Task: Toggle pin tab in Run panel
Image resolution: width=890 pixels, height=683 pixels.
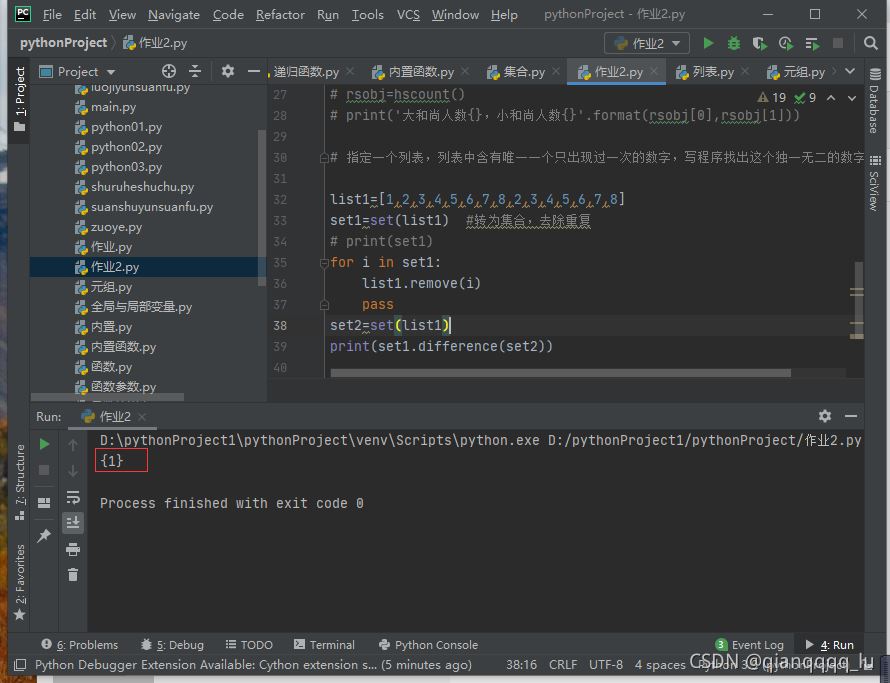Action: pyautogui.click(x=44, y=536)
